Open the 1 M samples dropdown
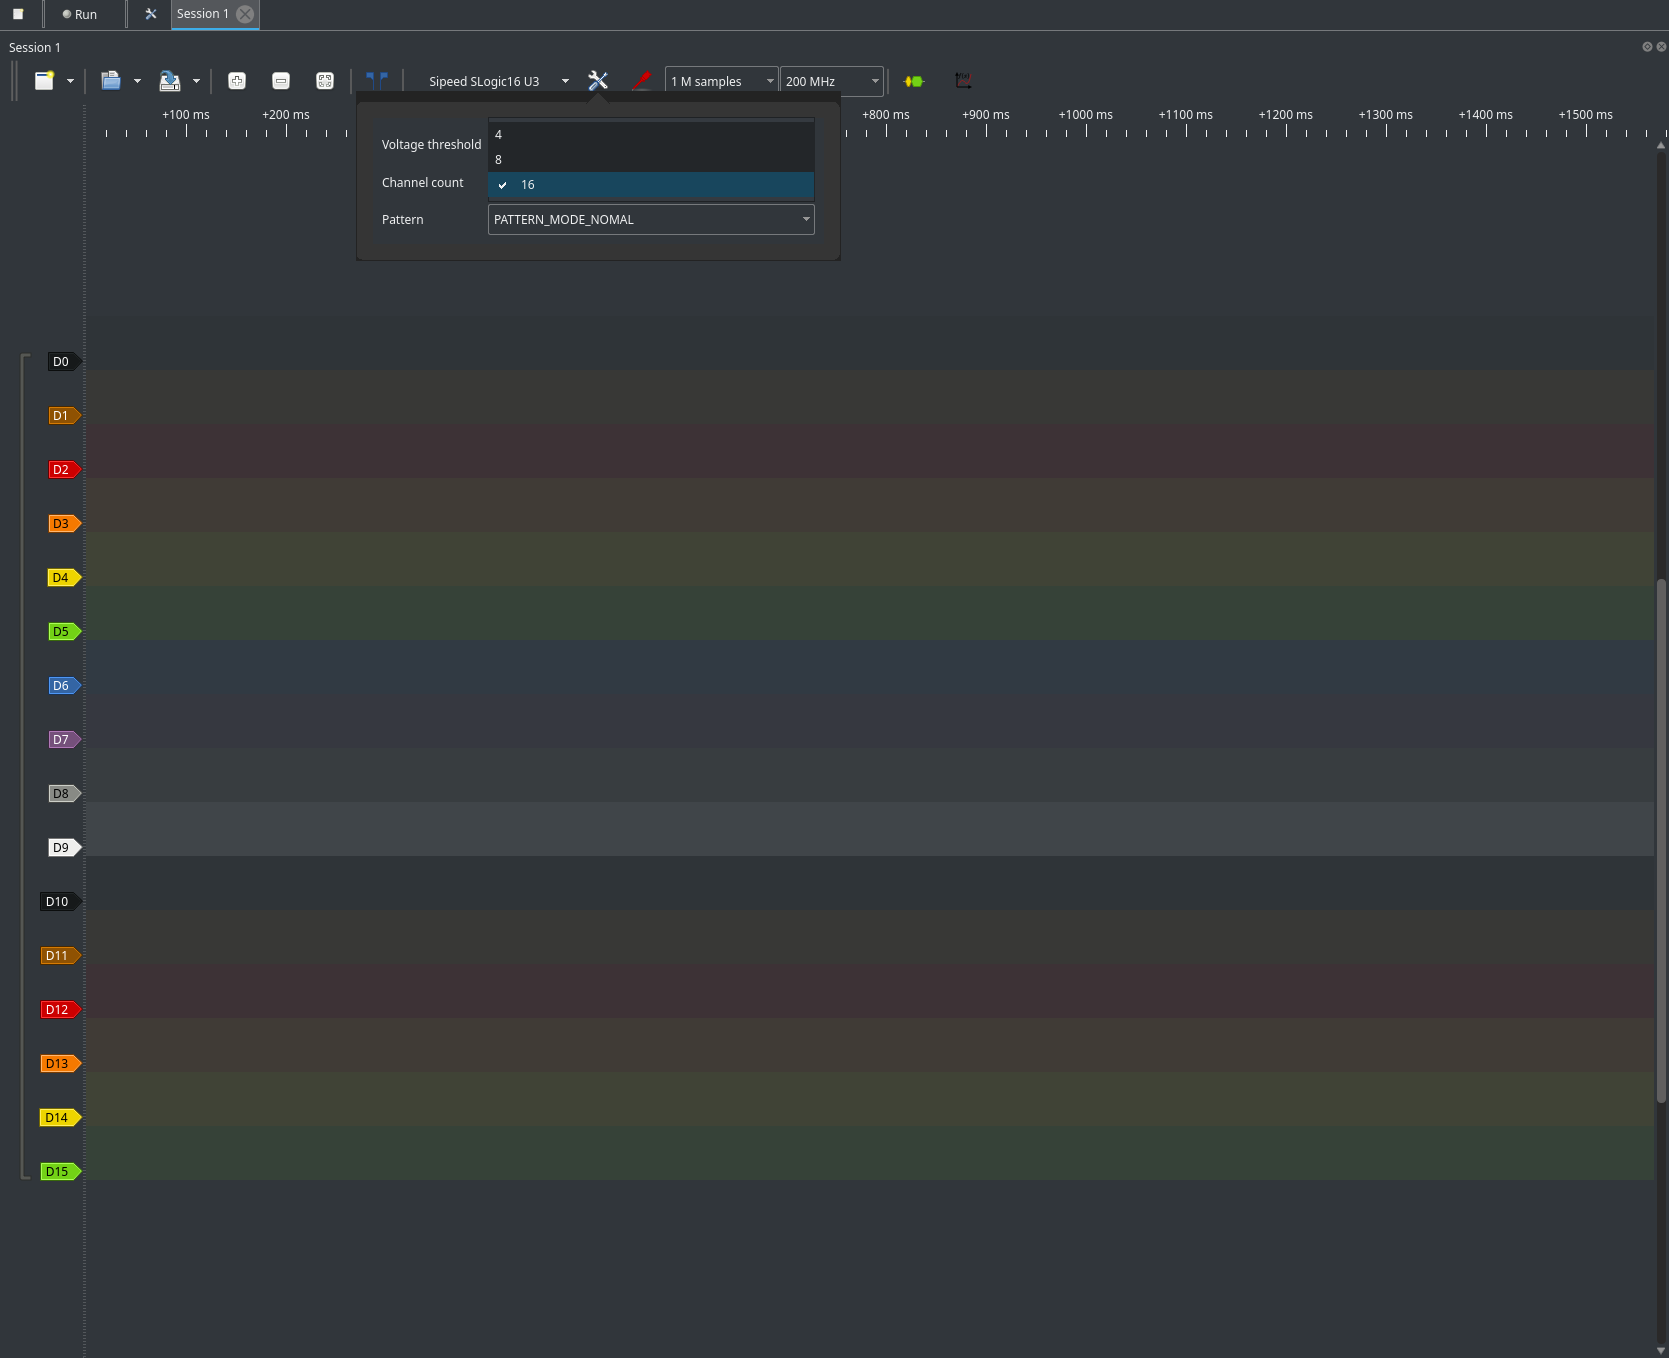 (721, 81)
